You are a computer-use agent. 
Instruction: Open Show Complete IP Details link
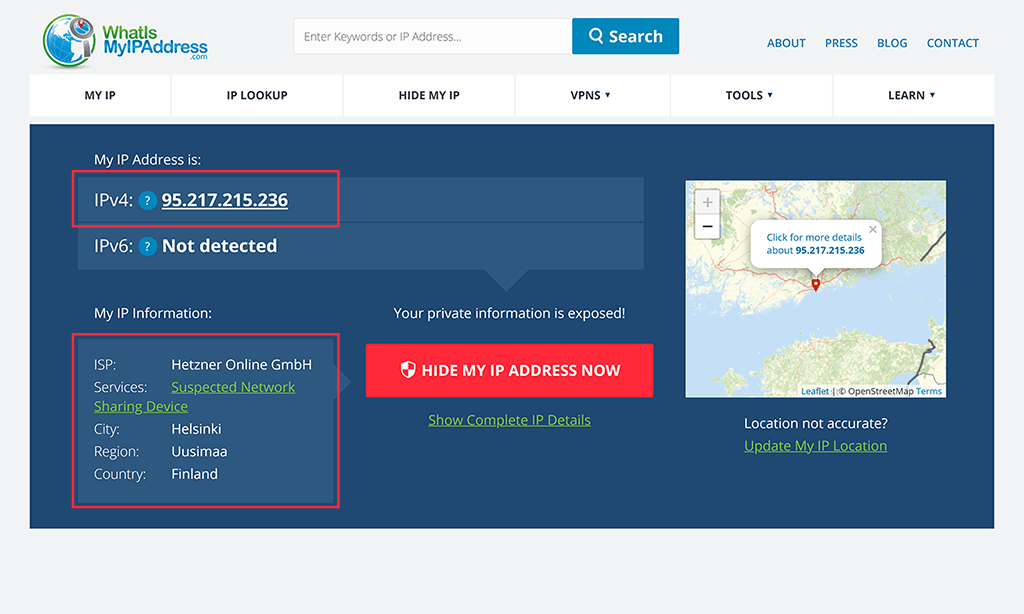(509, 420)
